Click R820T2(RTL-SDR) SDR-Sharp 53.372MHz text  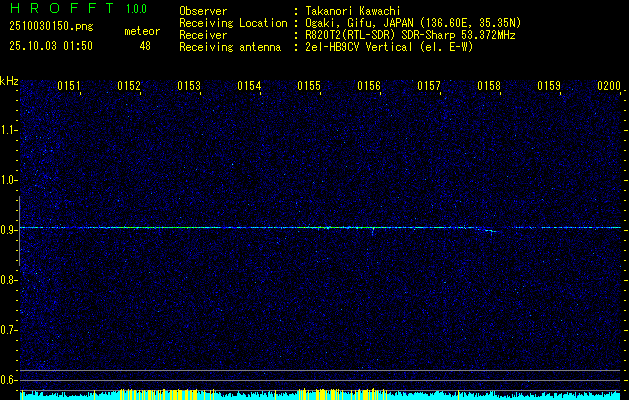pyautogui.click(x=410, y=35)
